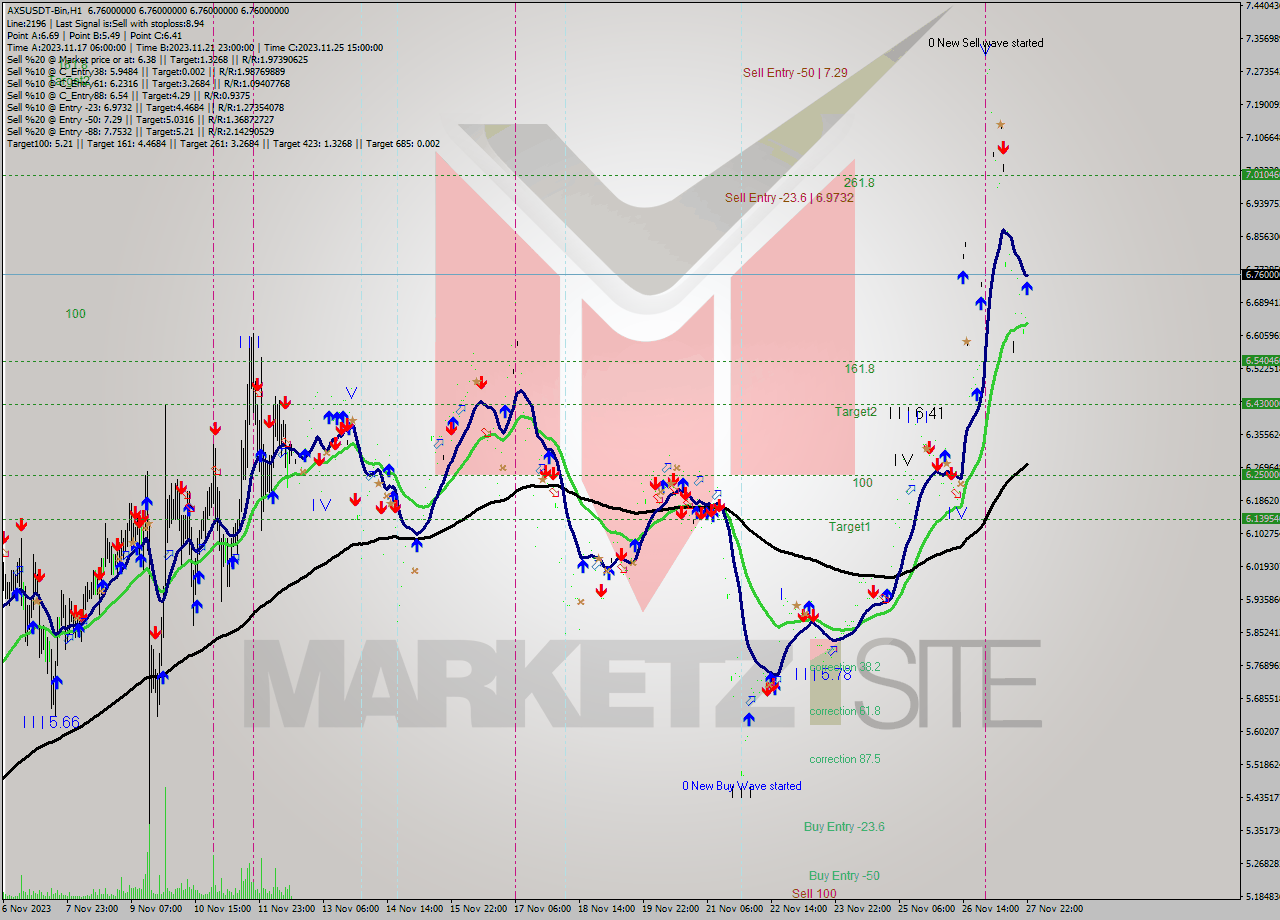This screenshot has width=1280, height=920.
Task: Click the 5.18484 price axis value
Action: (1262, 896)
